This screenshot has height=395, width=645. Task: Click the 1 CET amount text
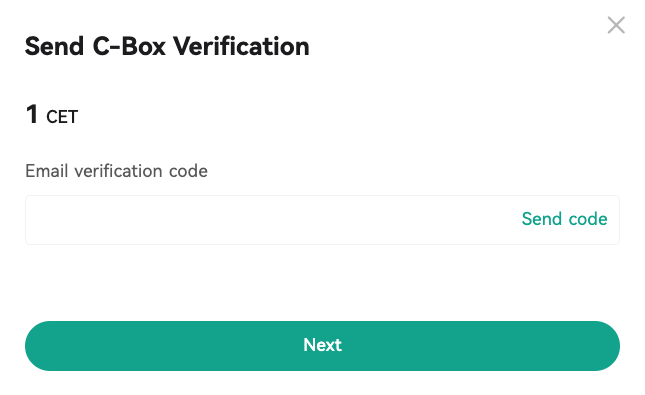(x=52, y=115)
